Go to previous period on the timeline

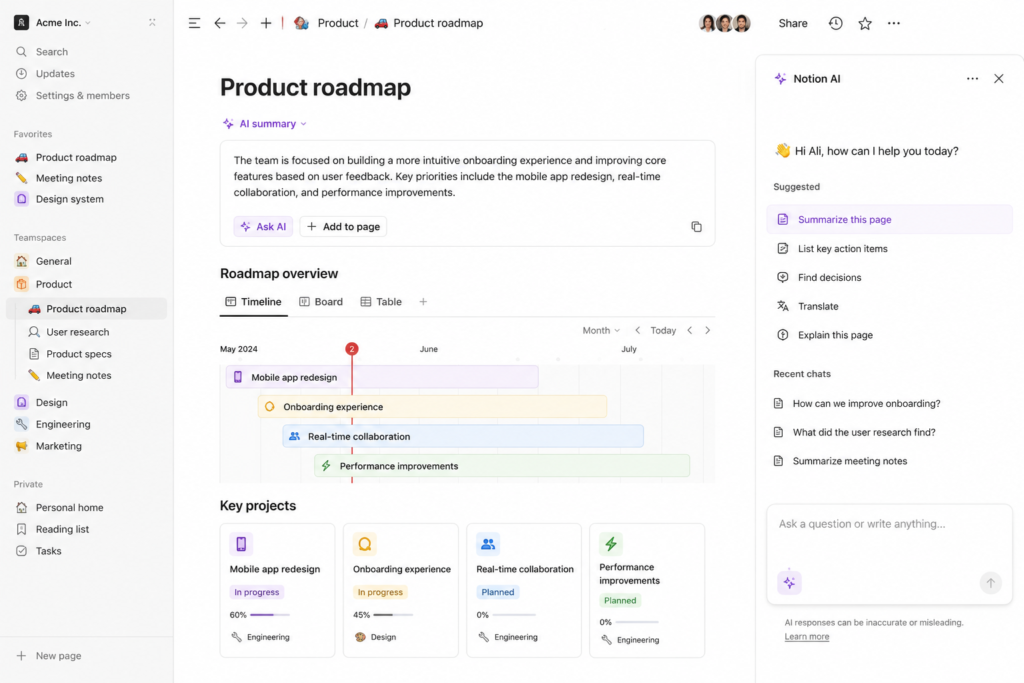(x=690, y=330)
